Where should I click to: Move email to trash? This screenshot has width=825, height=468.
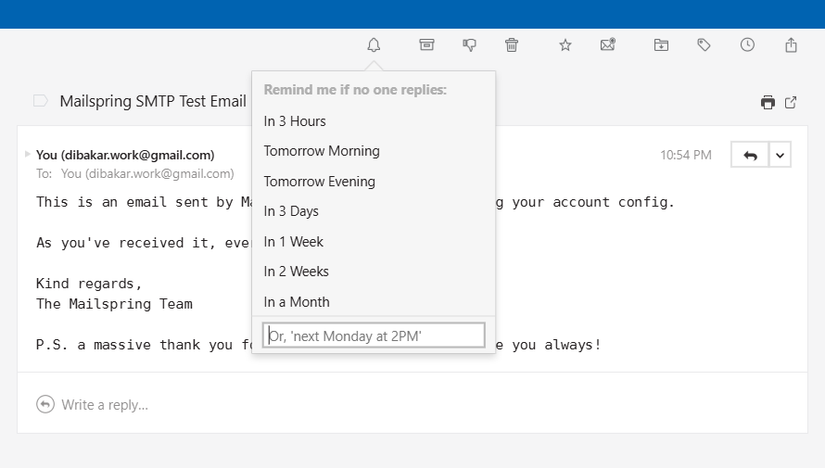click(x=511, y=45)
